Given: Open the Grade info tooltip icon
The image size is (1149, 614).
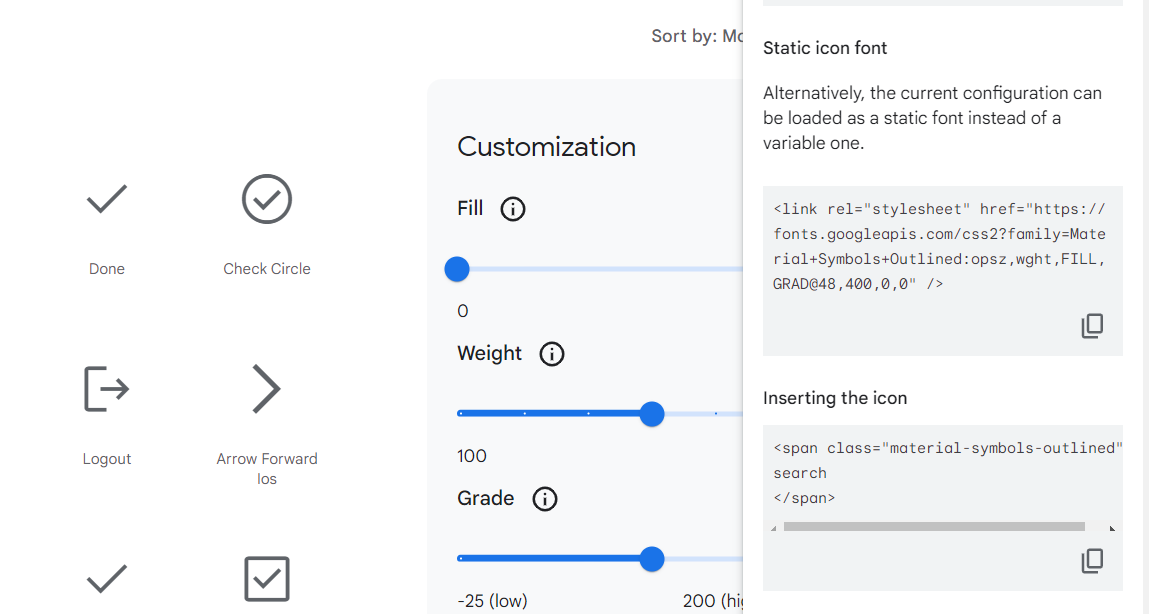Looking at the screenshot, I should (x=544, y=499).
